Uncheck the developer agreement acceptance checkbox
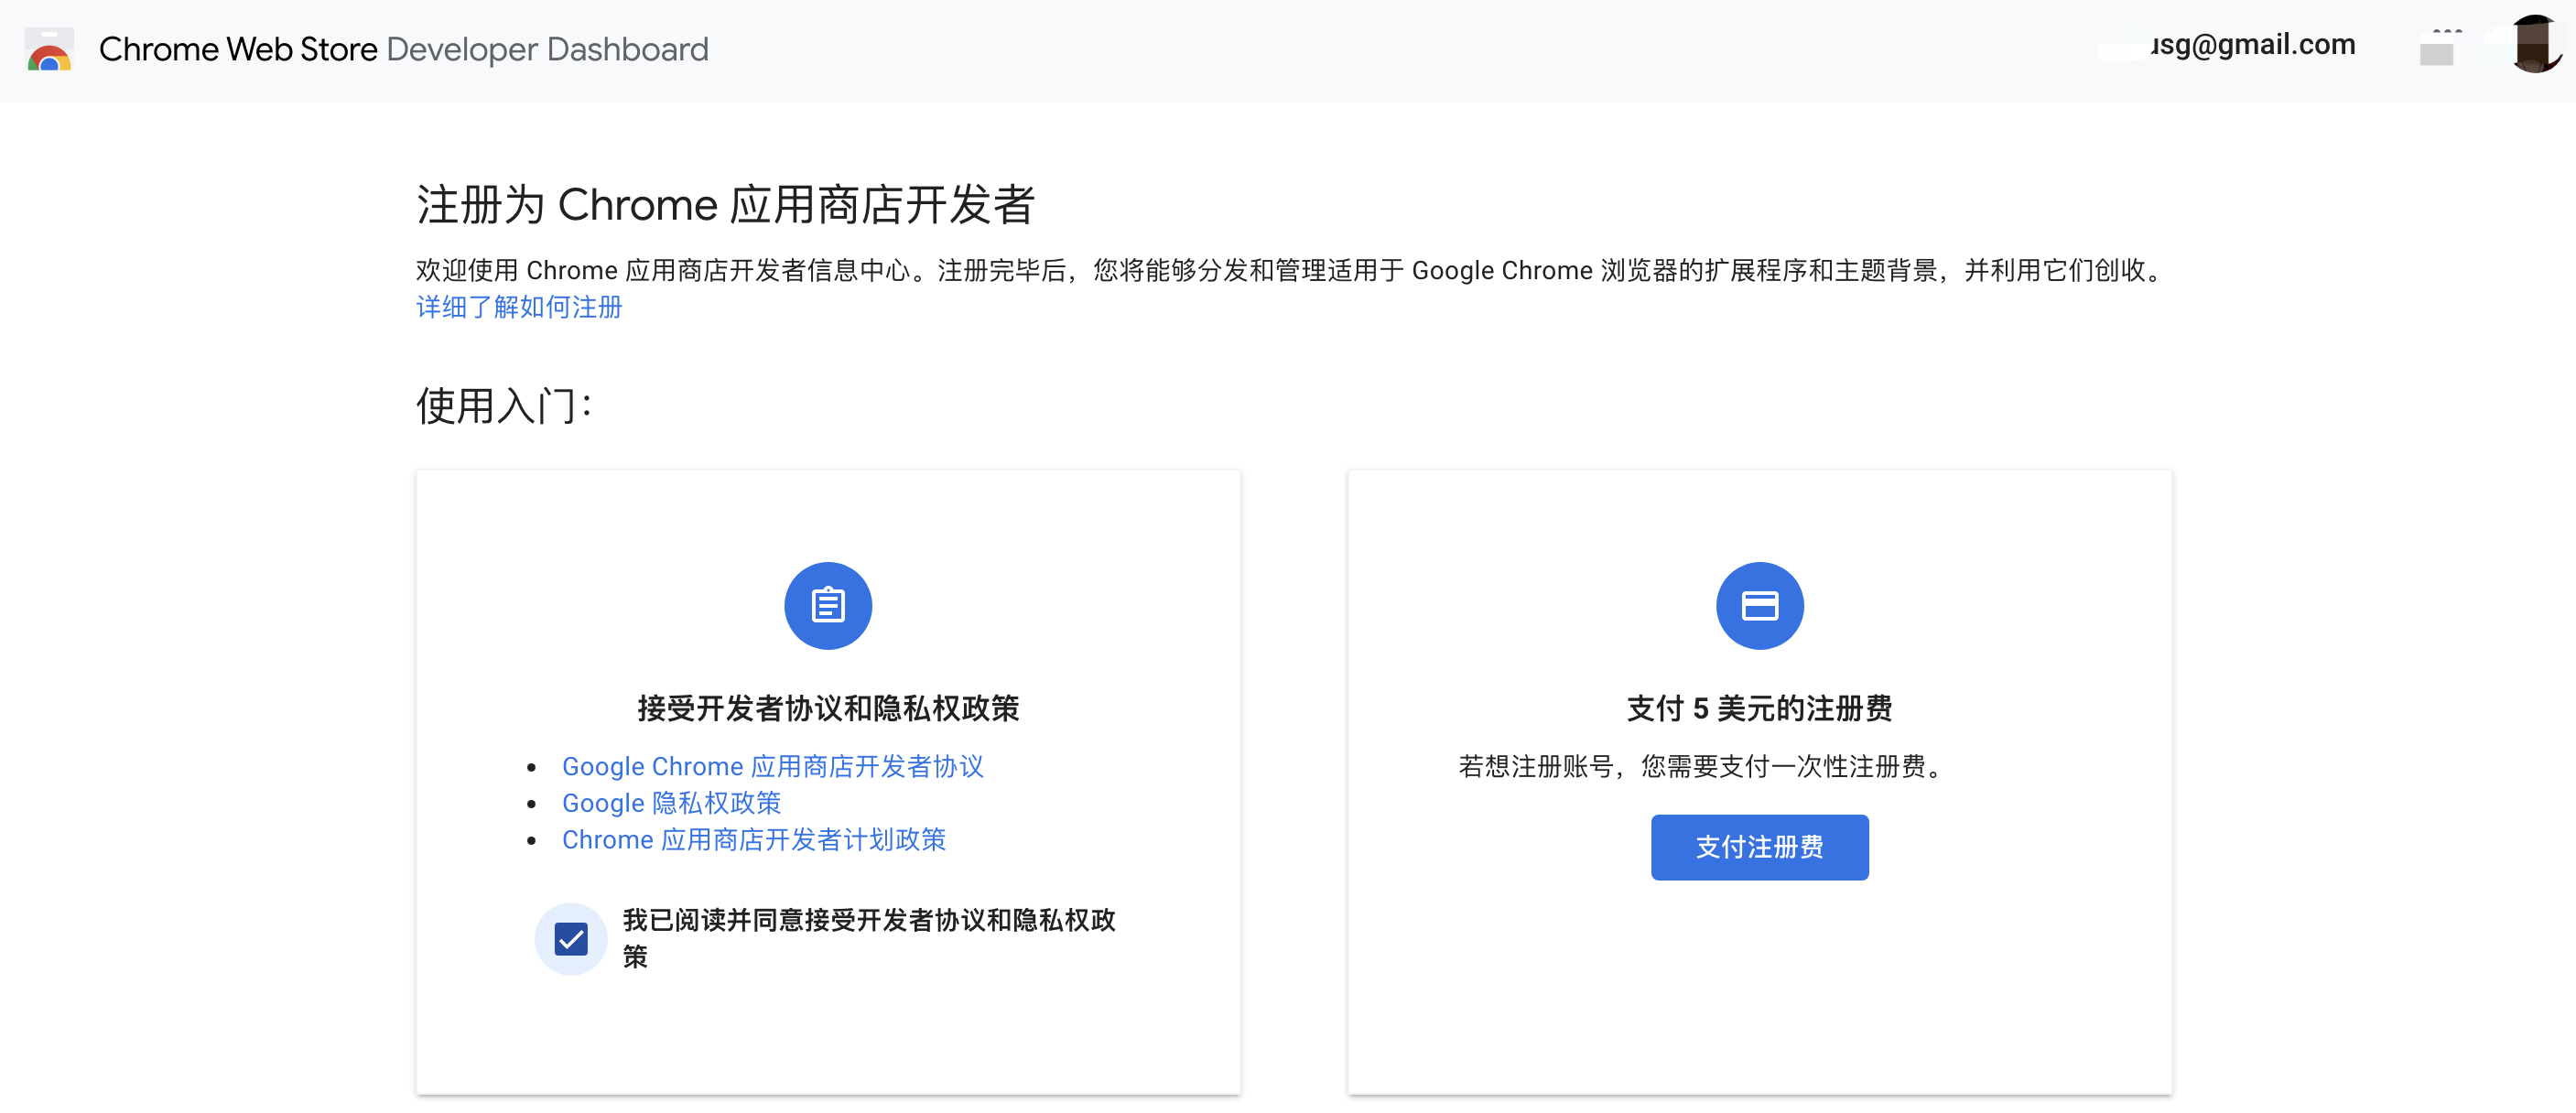2576x1113 pixels. point(571,939)
